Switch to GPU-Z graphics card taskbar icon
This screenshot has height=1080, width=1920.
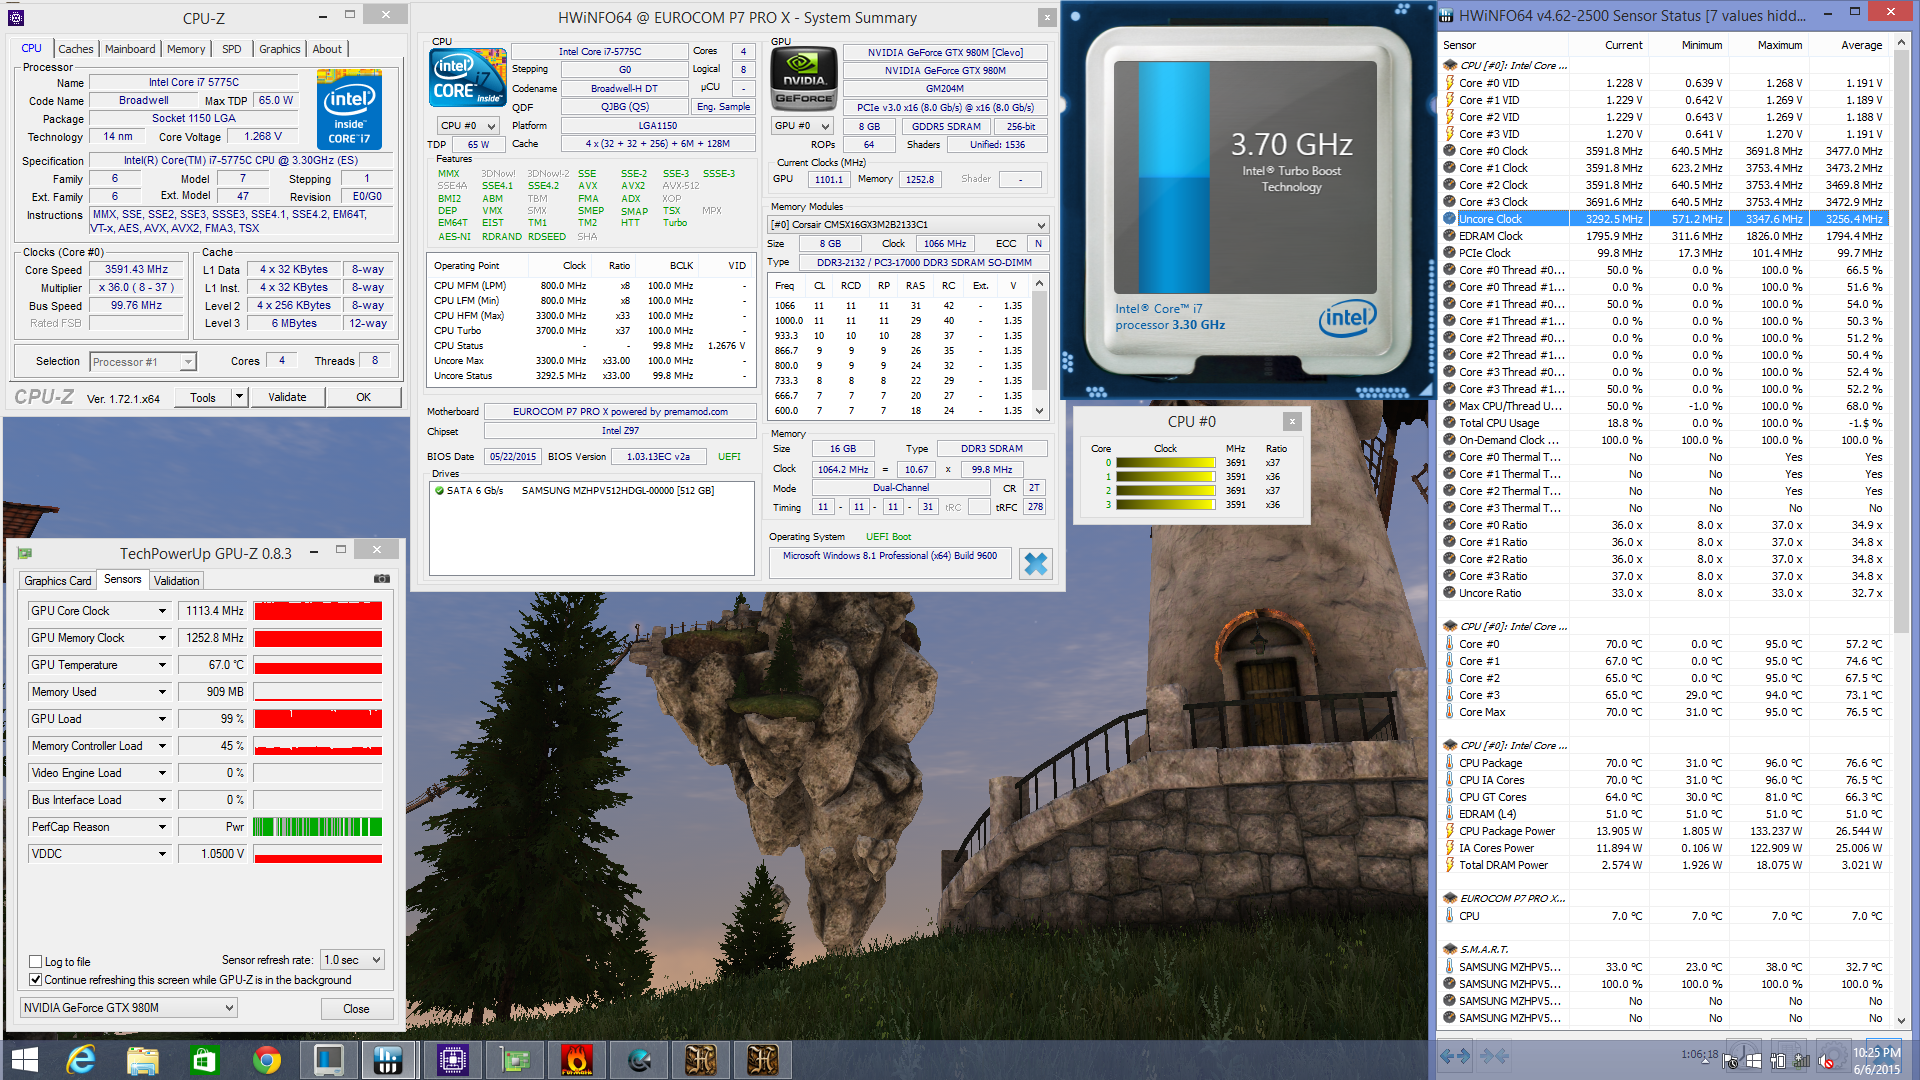[x=514, y=1059]
